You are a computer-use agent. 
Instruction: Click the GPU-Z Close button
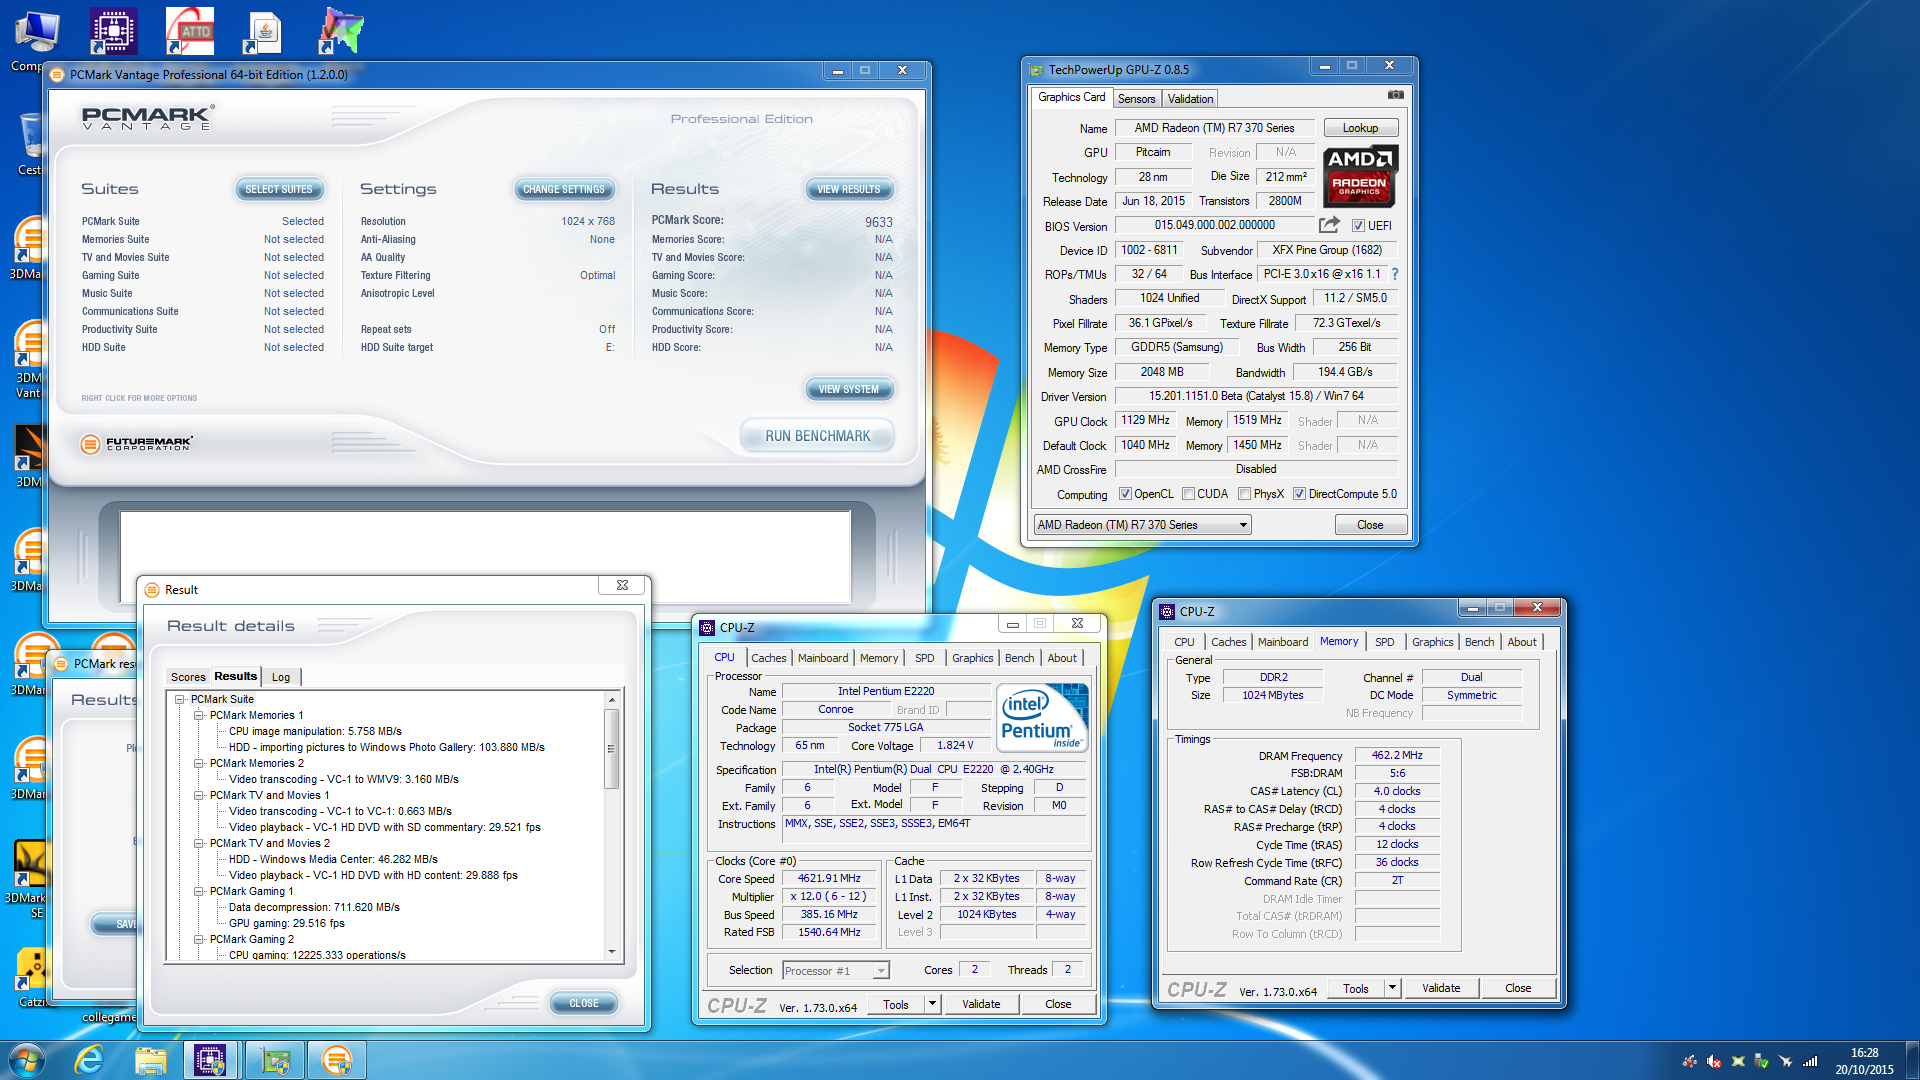coord(1370,525)
